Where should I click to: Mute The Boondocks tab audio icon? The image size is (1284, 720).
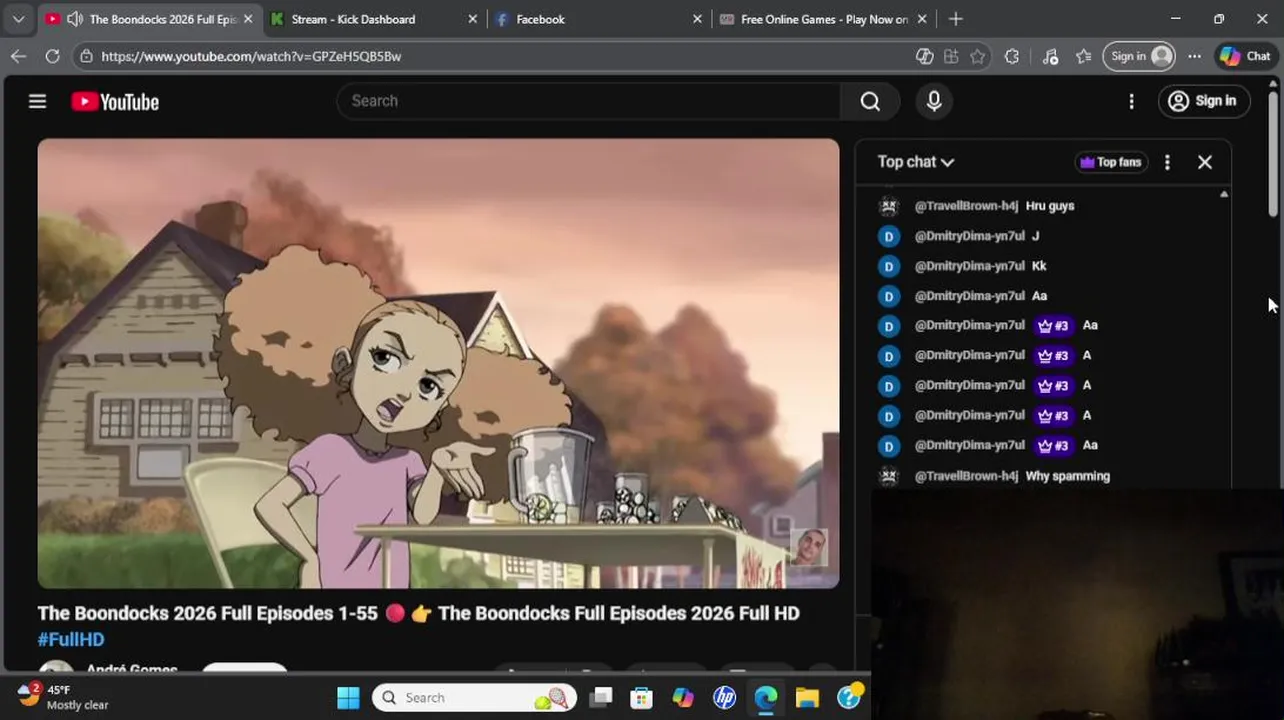click(x=74, y=19)
